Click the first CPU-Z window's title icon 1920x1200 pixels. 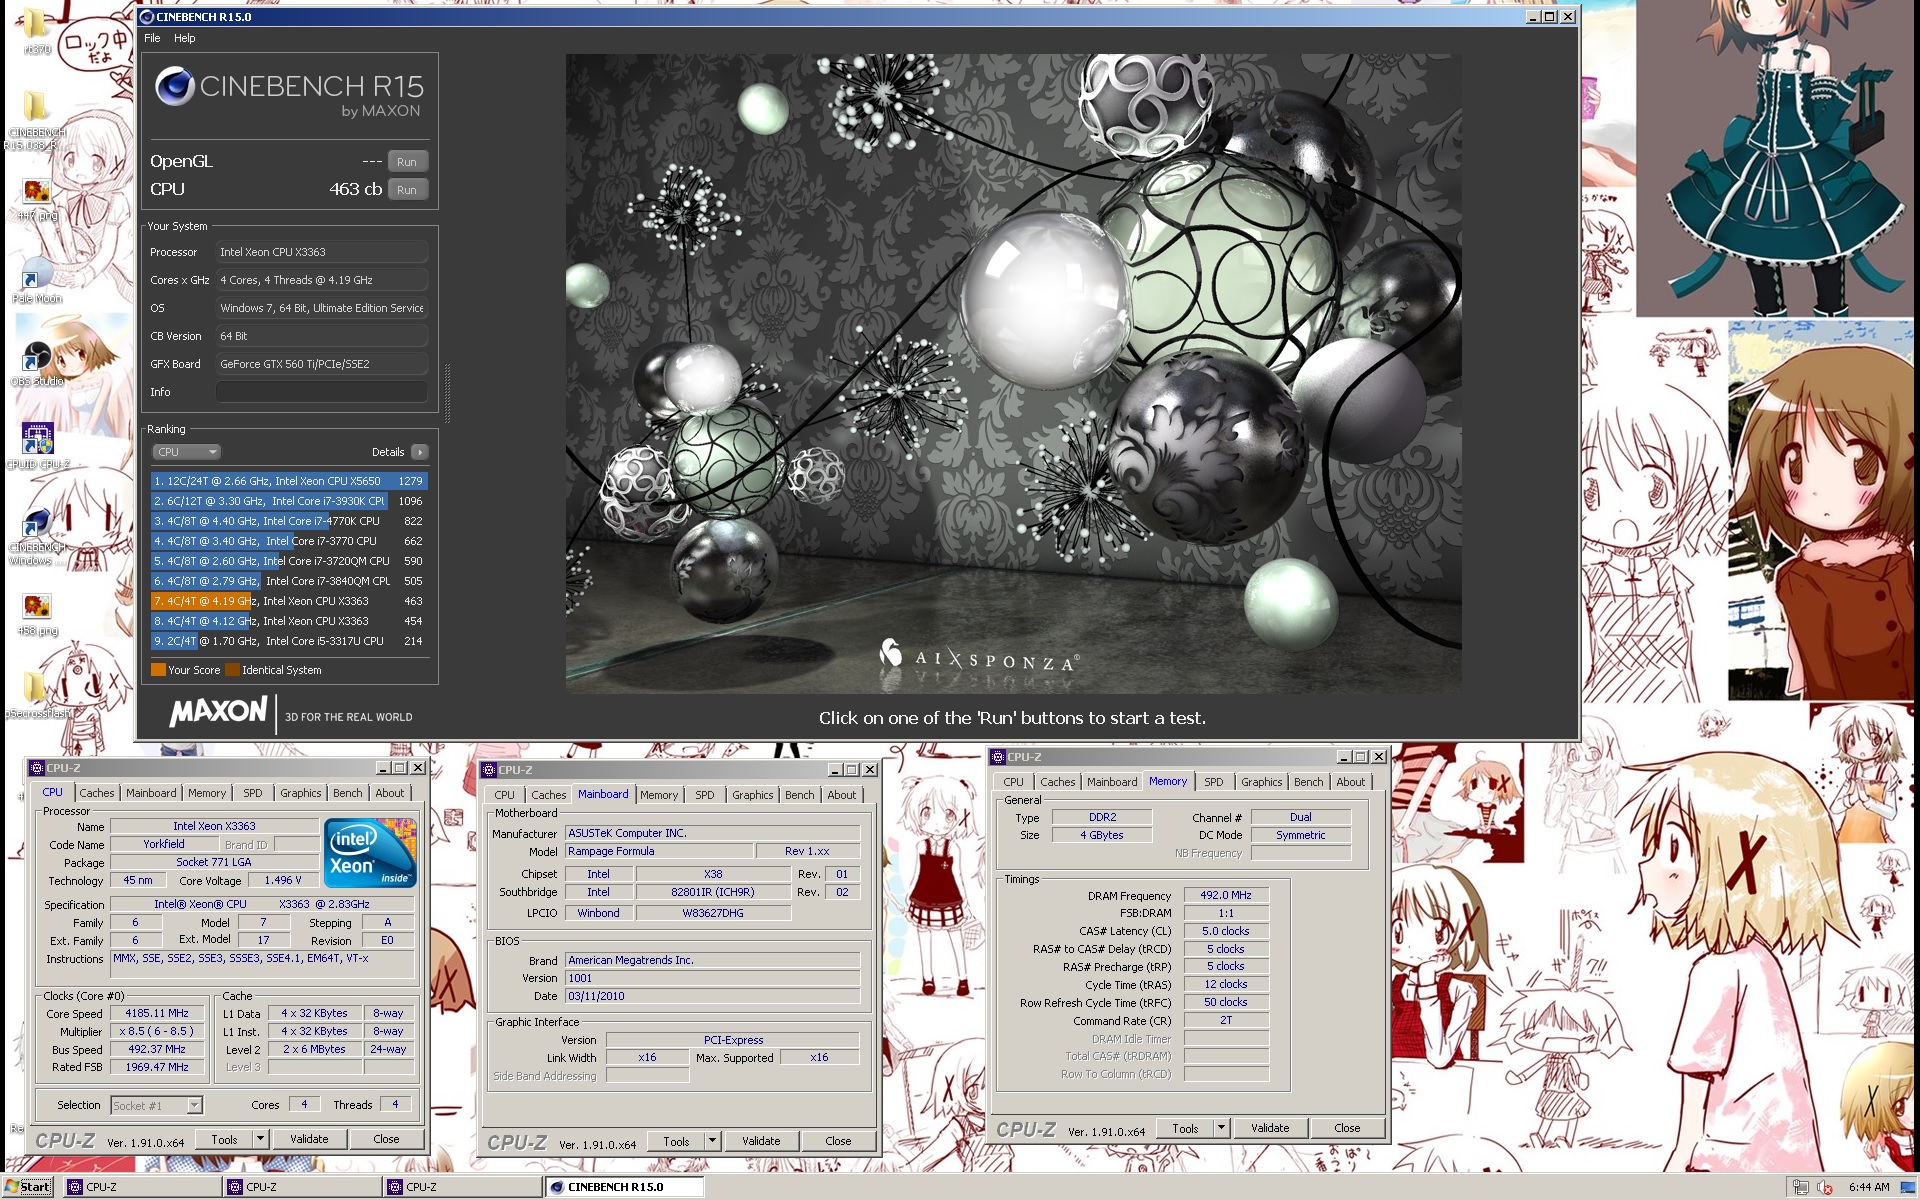(37, 768)
